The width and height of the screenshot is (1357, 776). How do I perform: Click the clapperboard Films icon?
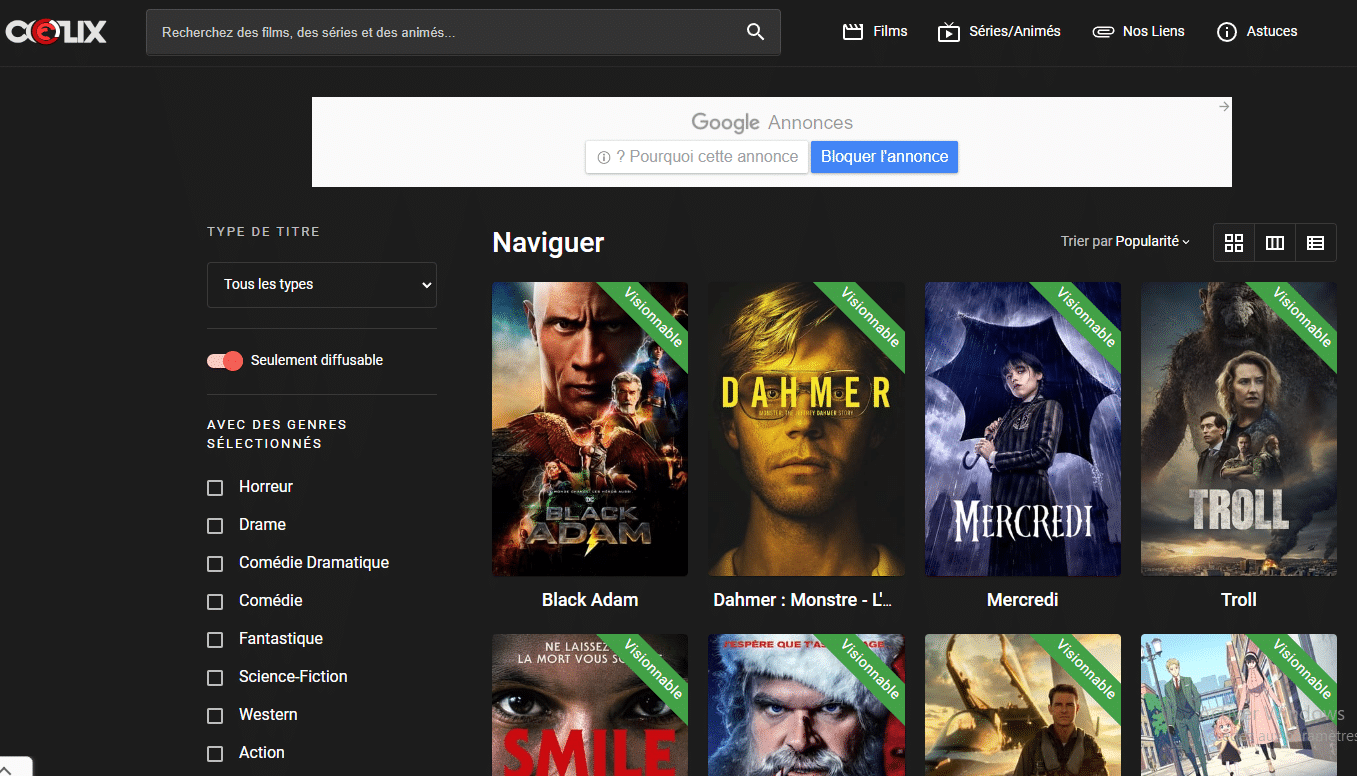pyautogui.click(x=852, y=31)
